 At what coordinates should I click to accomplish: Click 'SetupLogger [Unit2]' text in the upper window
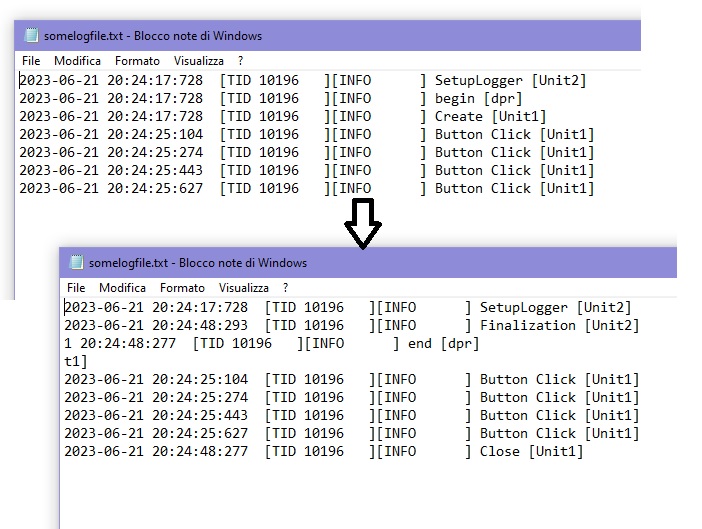pos(510,81)
